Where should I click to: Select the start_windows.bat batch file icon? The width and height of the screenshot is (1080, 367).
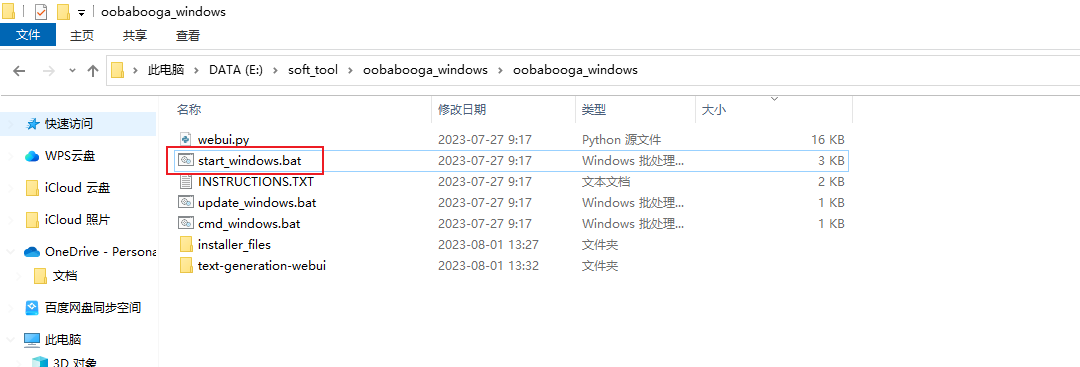(x=185, y=160)
